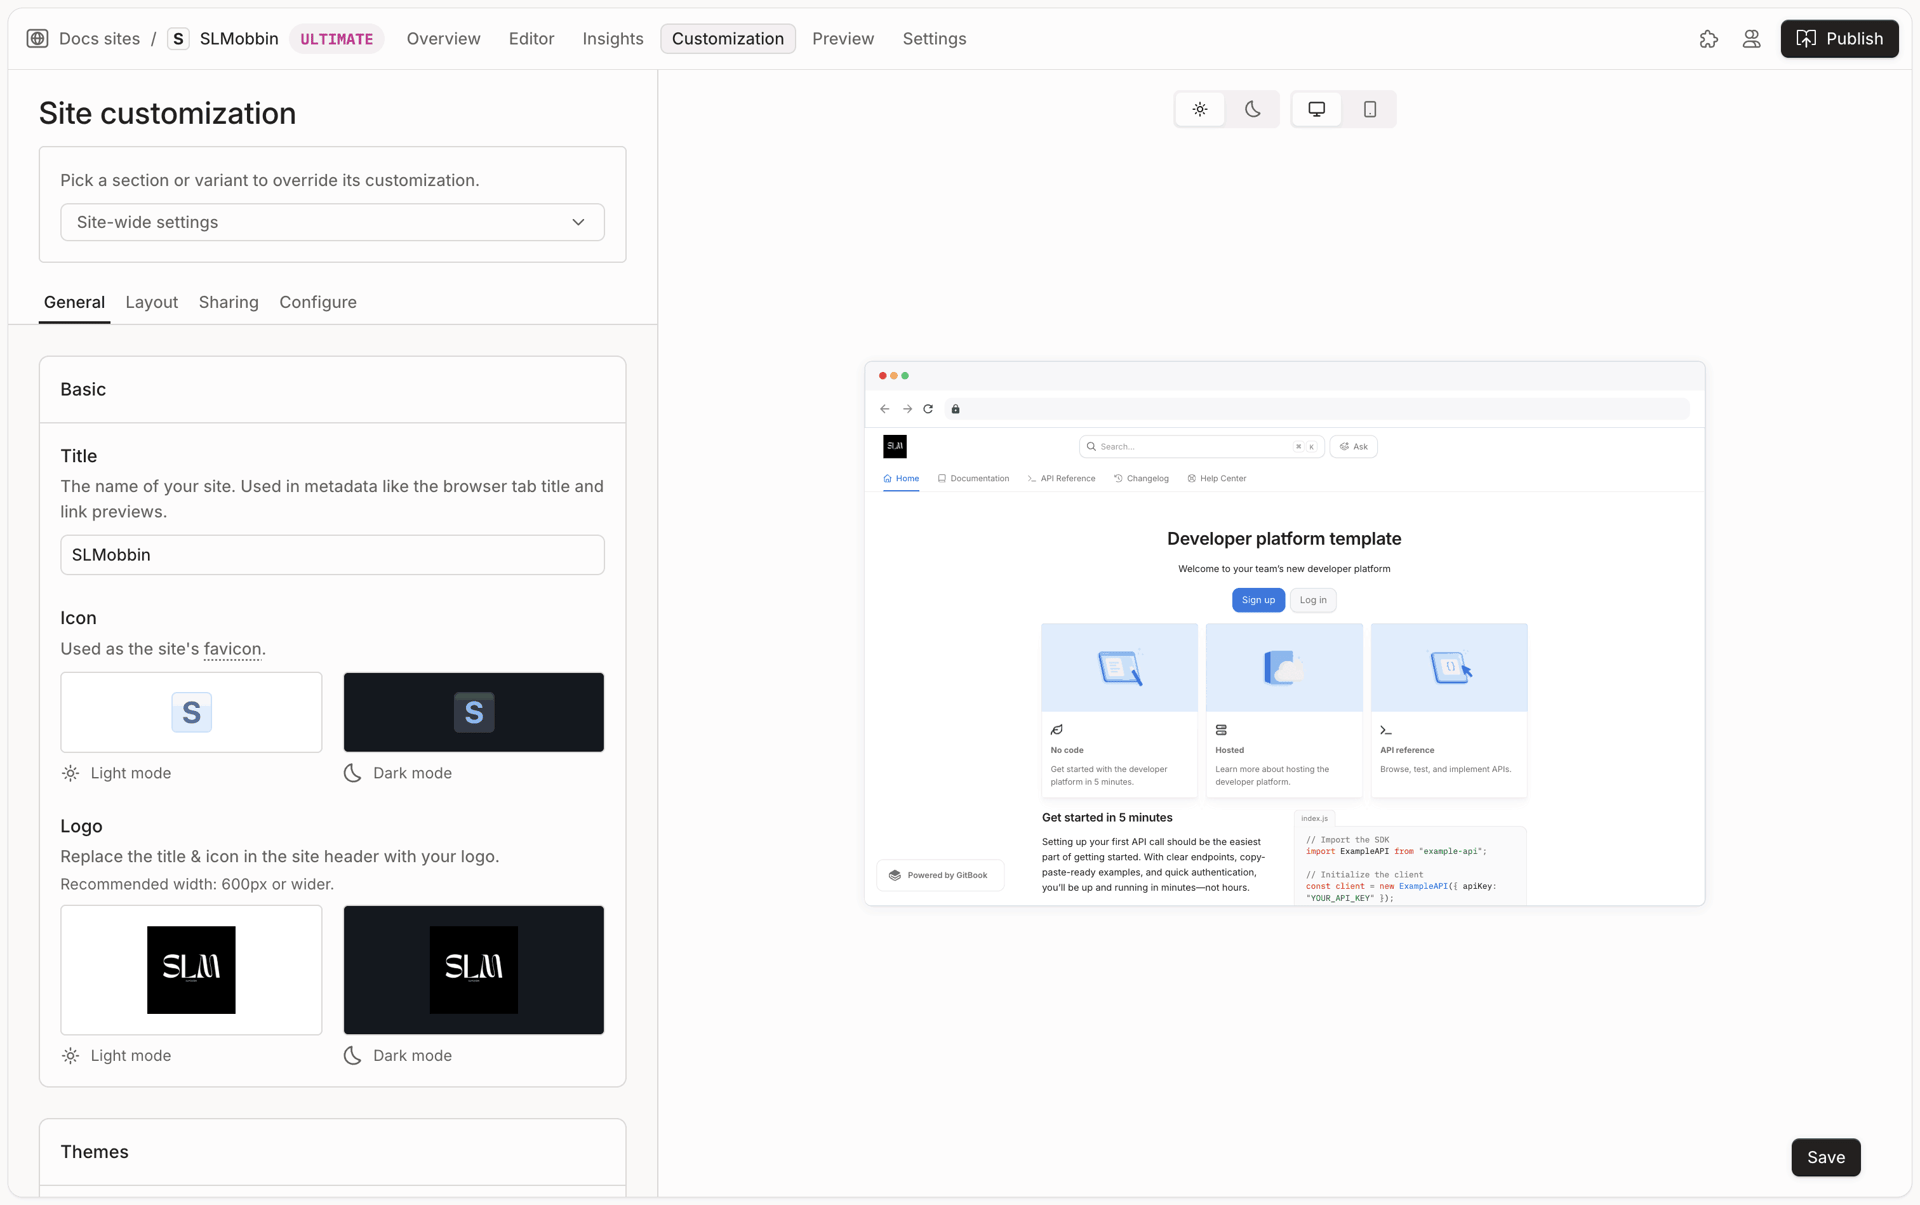
Task: Go to the Configure tab
Action: click(318, 302)
